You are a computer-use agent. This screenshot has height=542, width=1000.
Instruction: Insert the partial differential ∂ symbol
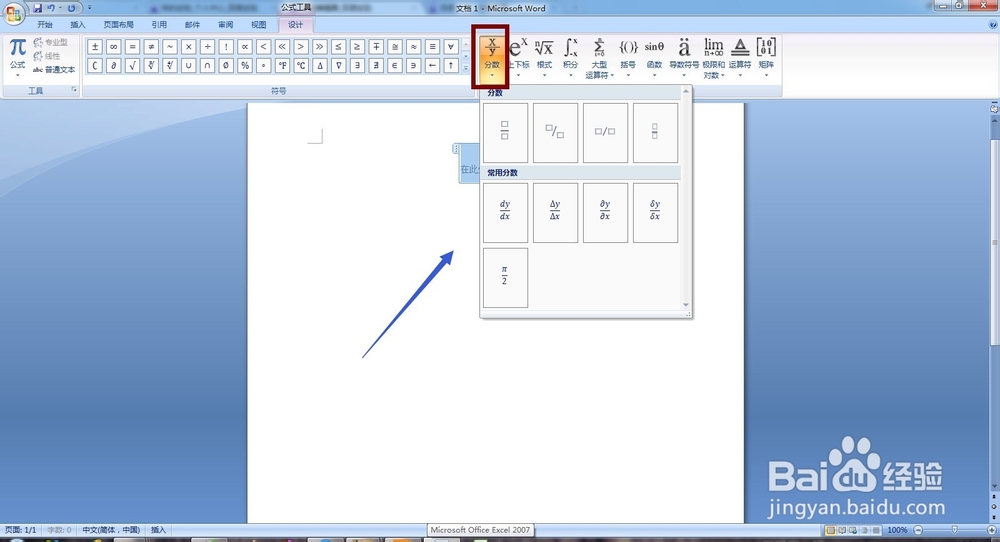click(x=114, y=65)
